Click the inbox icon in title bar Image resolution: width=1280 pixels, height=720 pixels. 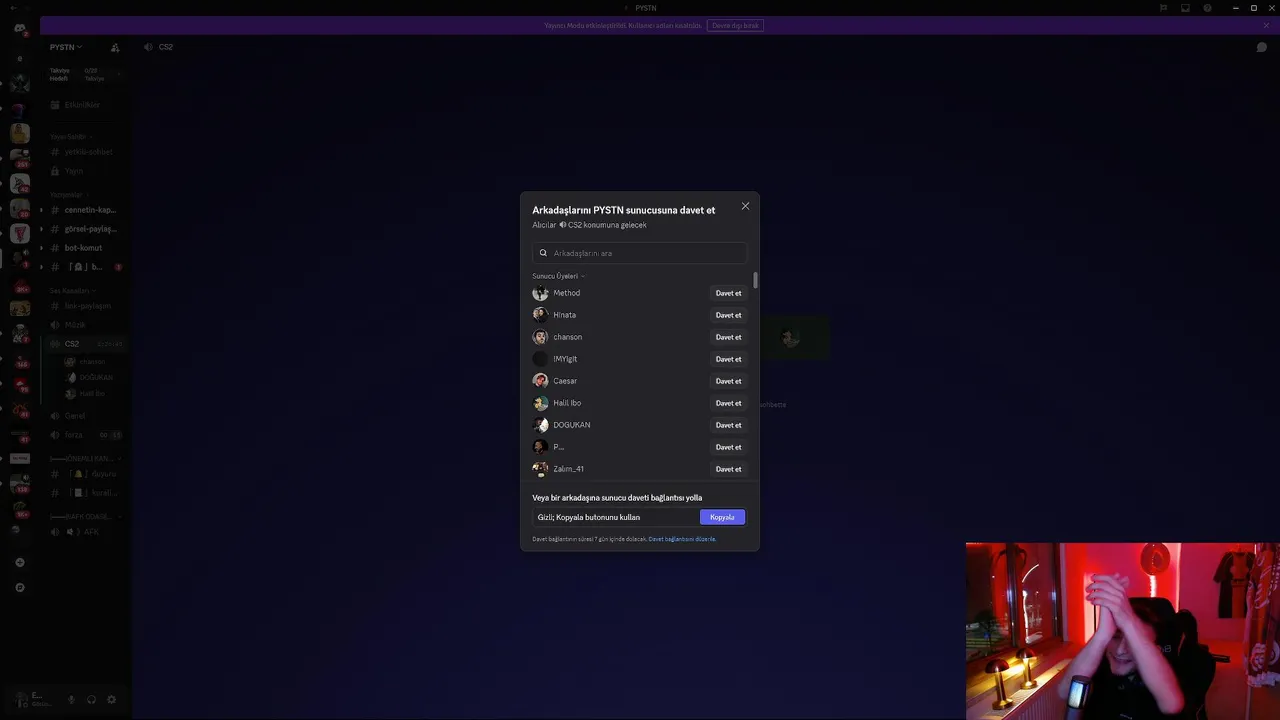(1185, 8)
